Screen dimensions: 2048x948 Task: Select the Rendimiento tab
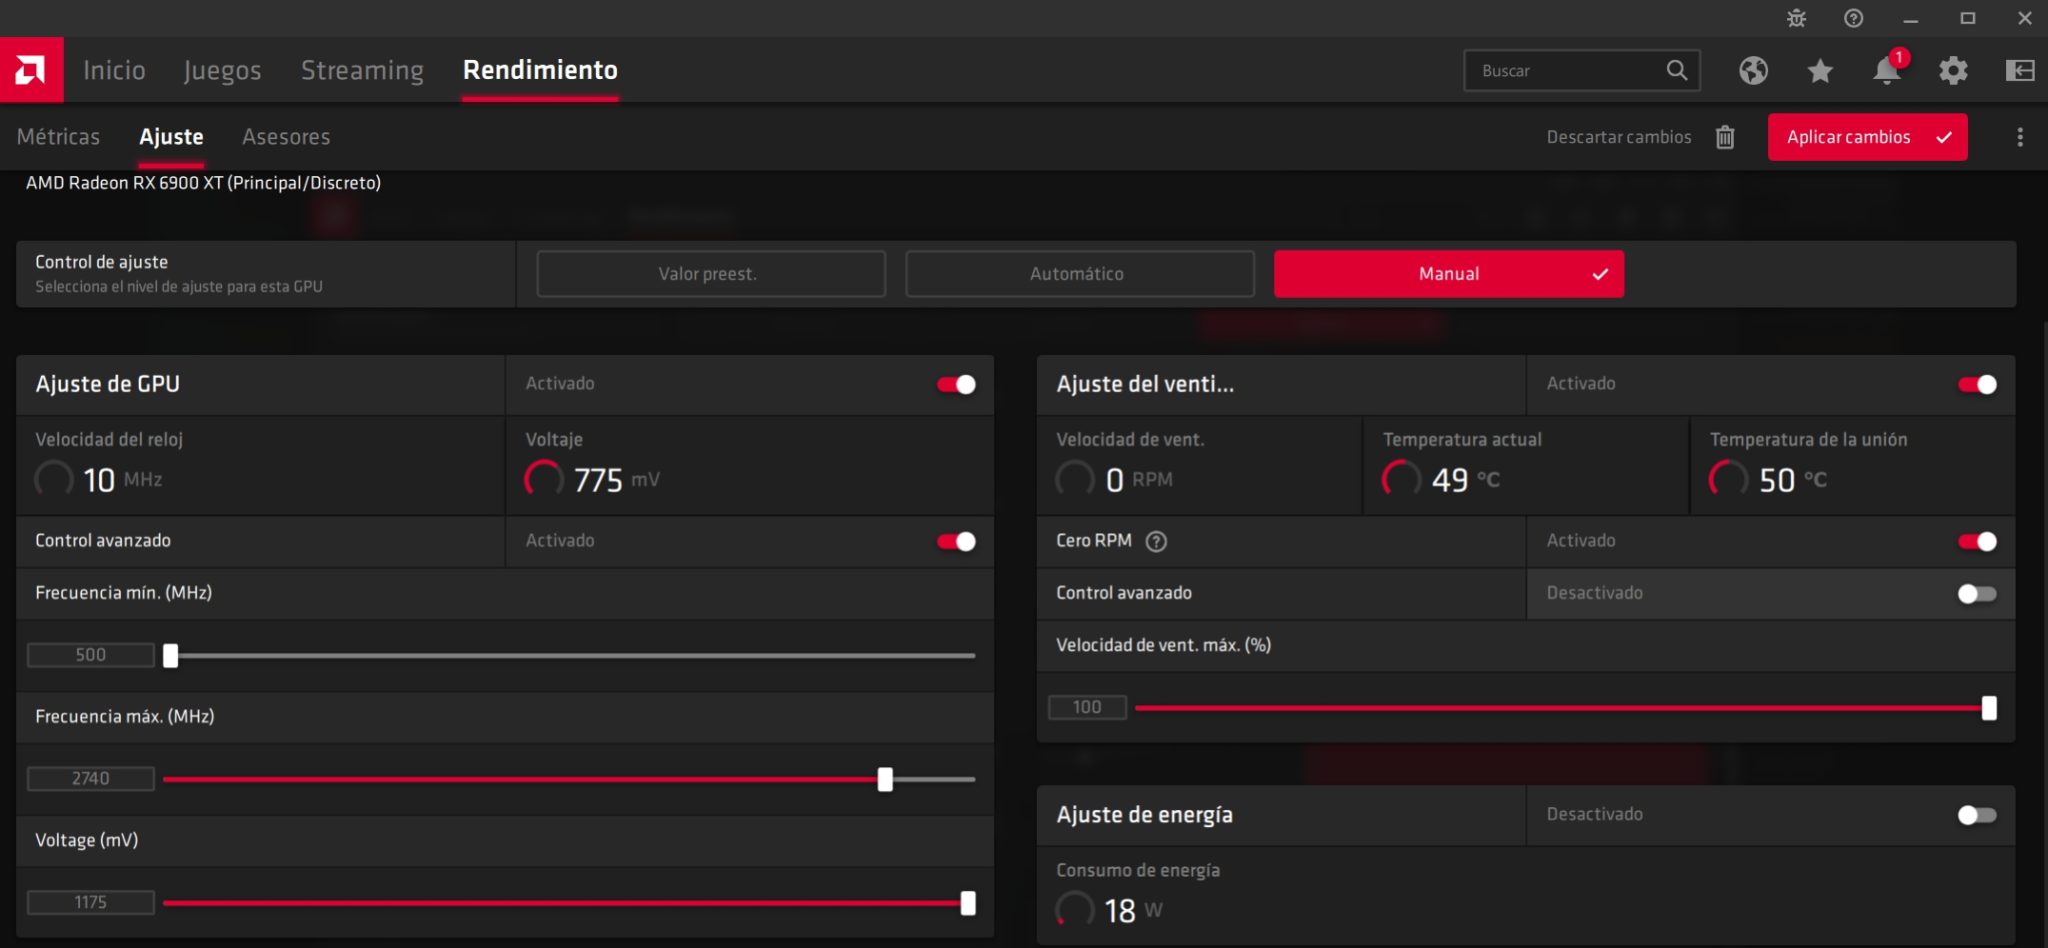(540, 70)
